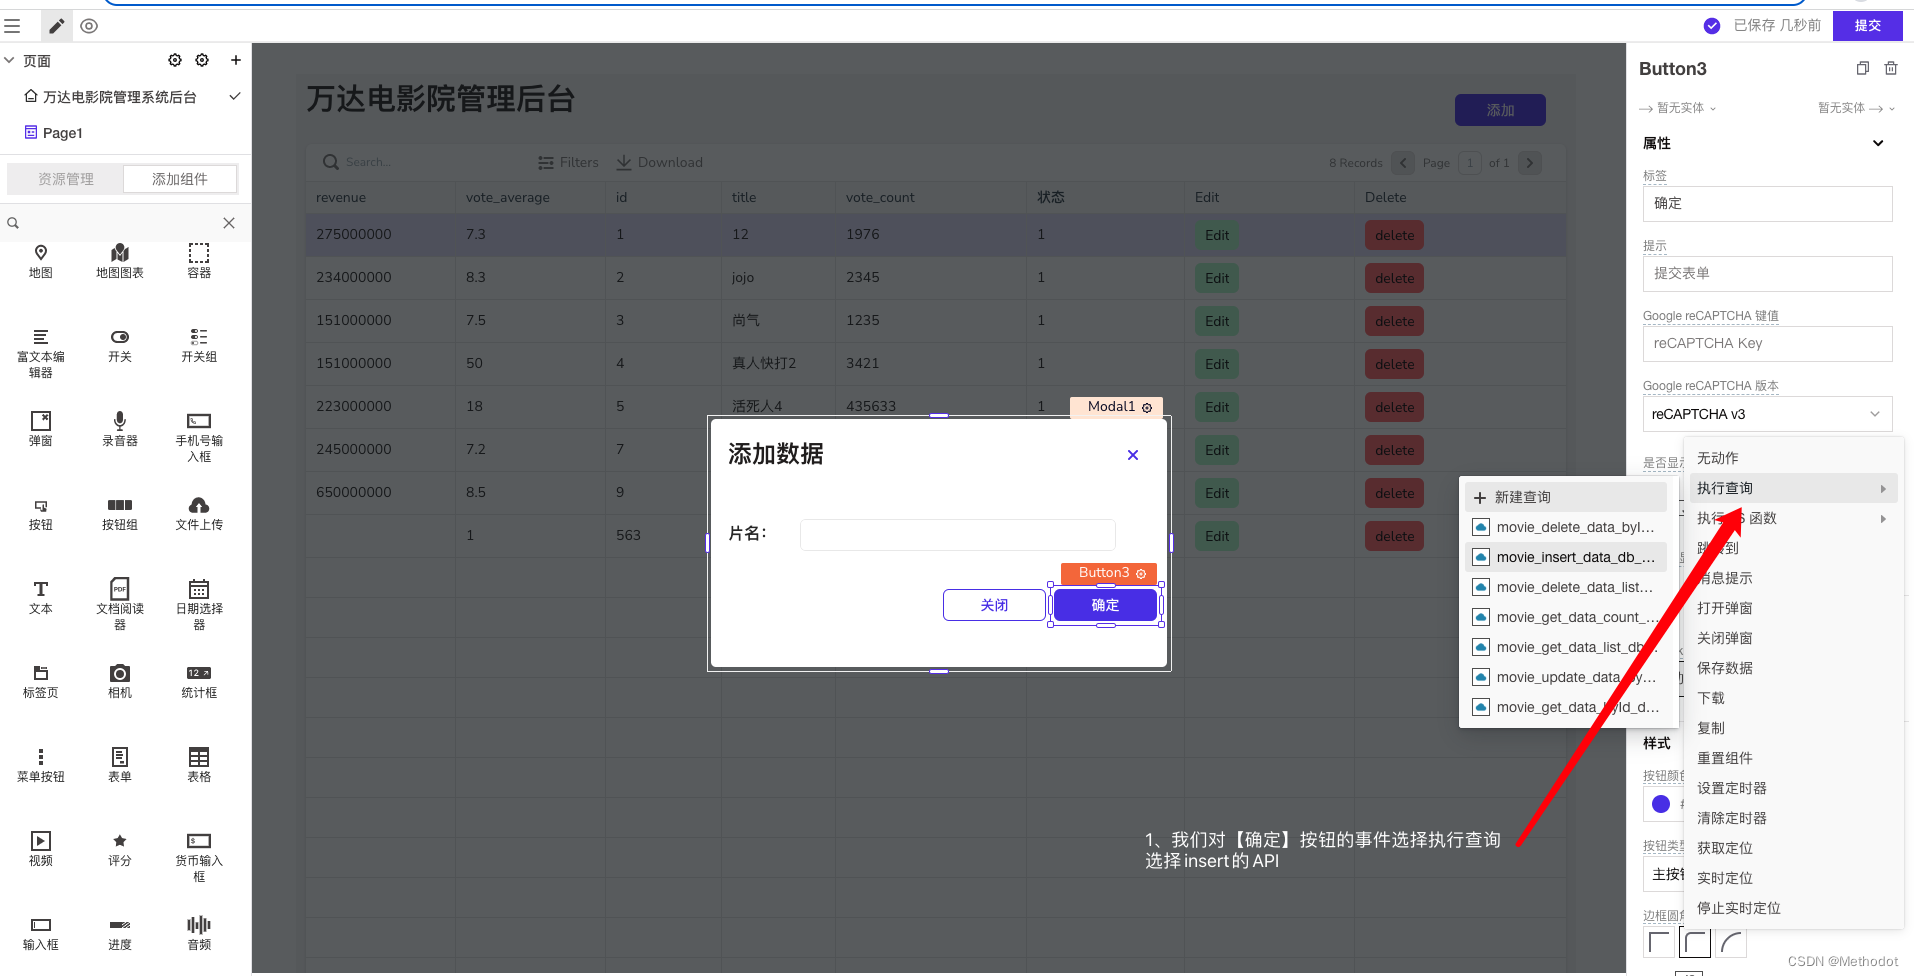This screenshot has height=976, width=1914.
Task: Expand the 执行查询 submenu arrow
Action: tap(1883, 488)
